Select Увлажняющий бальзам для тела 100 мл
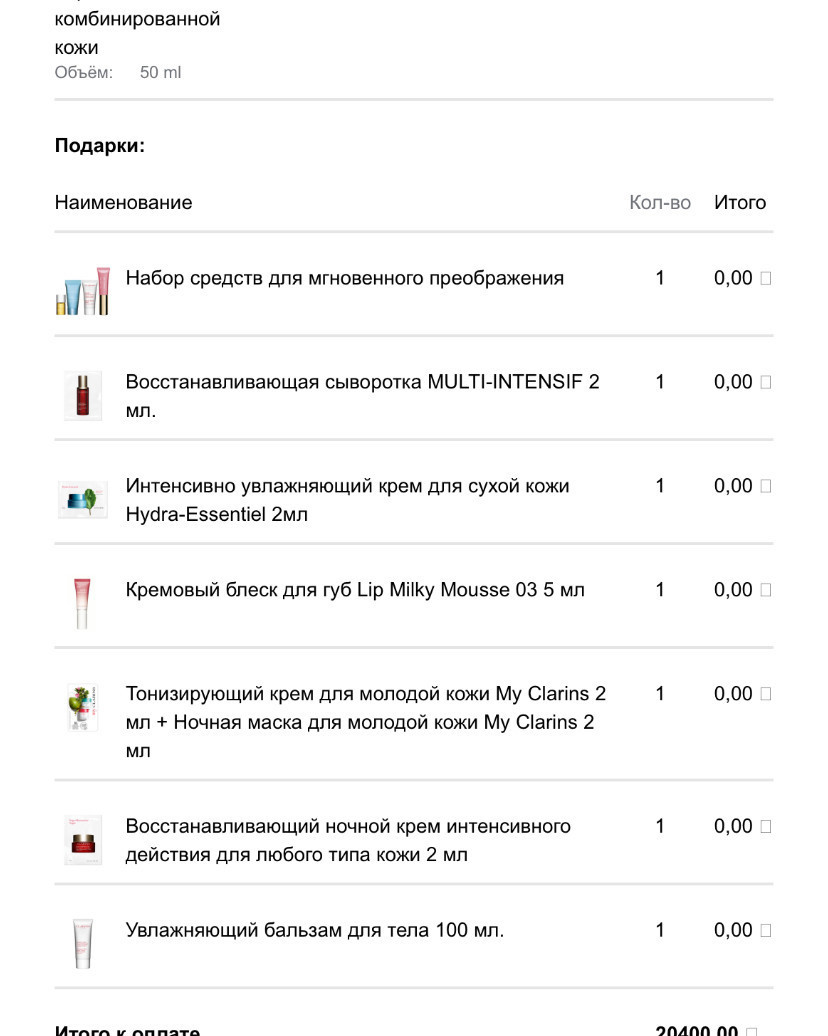828x1036 pixels. pyautogui.click(x=315, y=930)
